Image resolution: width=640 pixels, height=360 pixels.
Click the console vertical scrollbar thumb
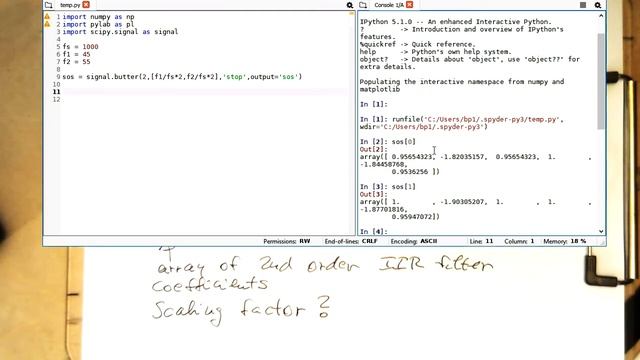point(601,82)
